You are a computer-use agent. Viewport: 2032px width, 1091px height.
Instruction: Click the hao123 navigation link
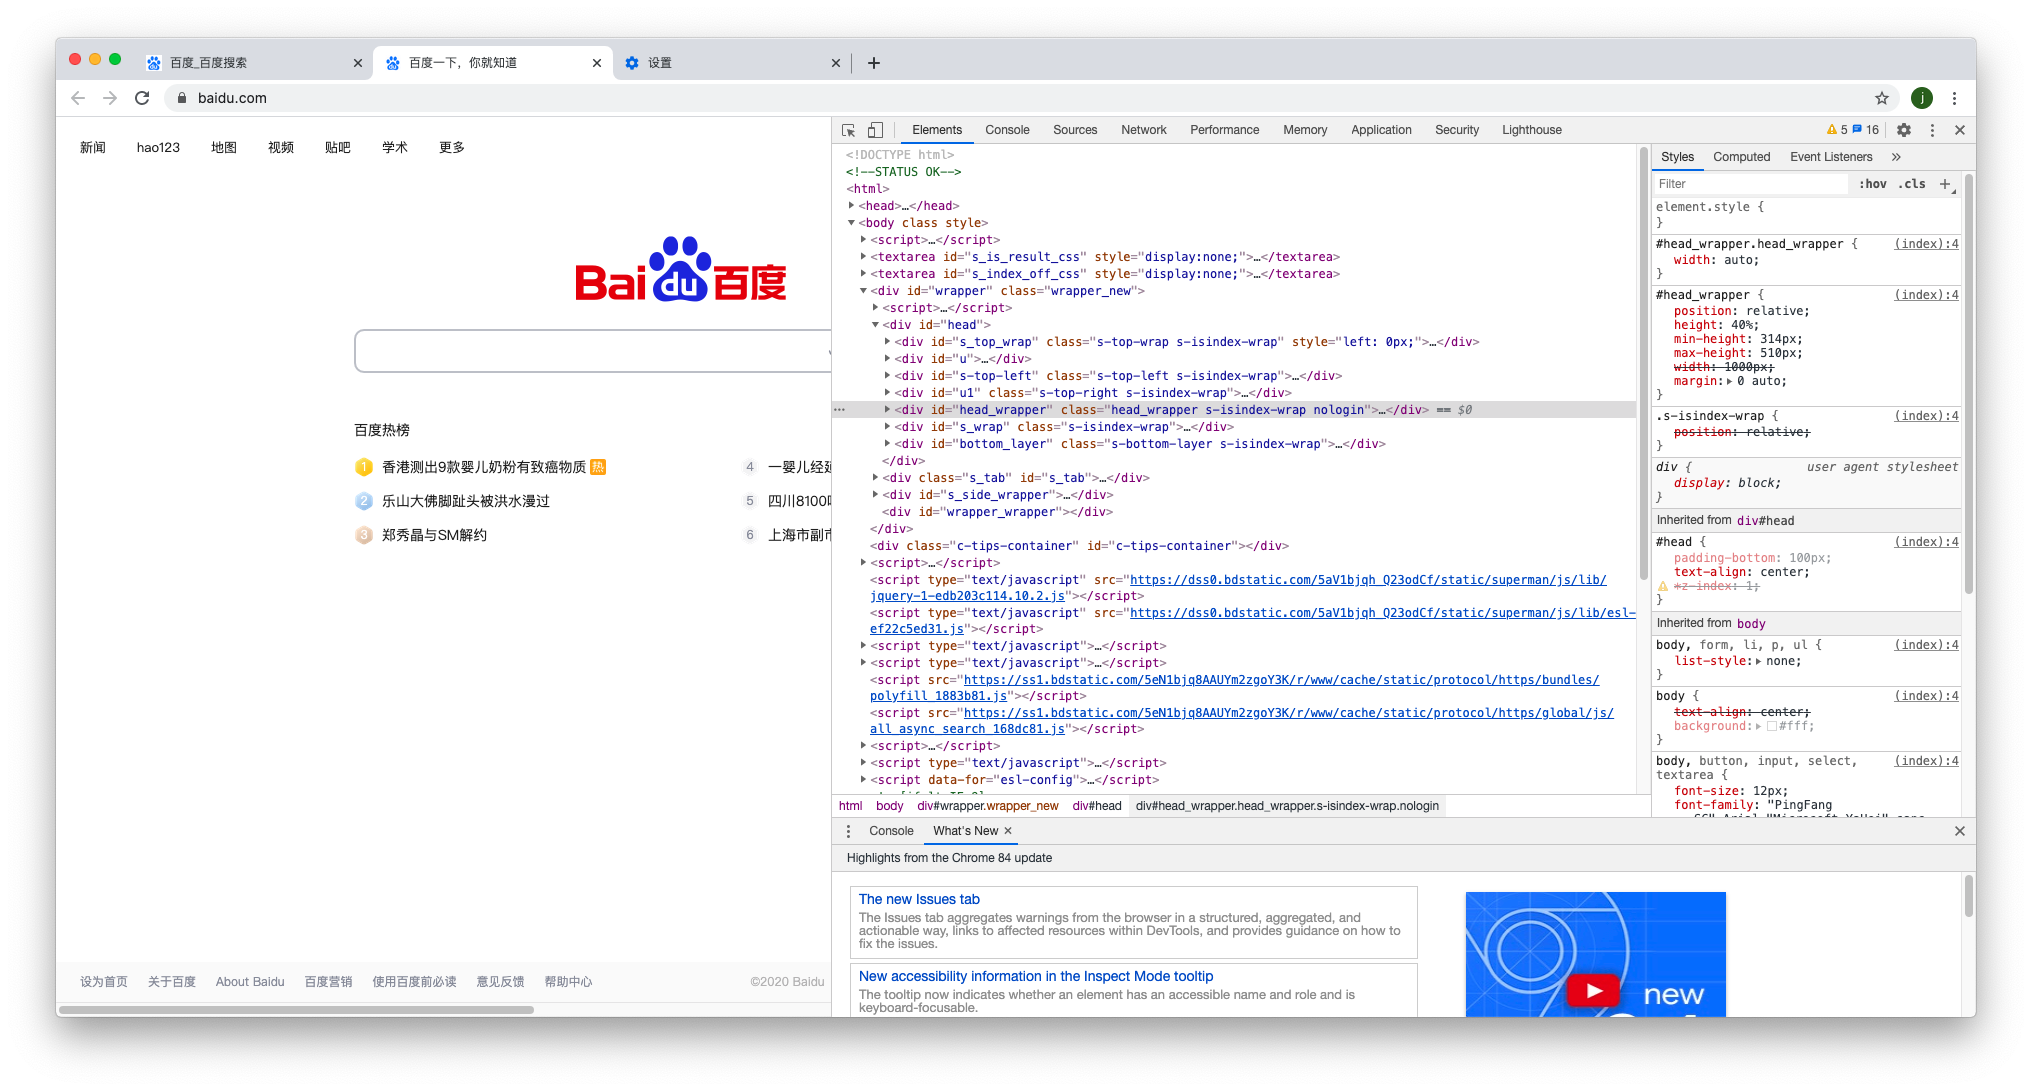coord(158,147)
